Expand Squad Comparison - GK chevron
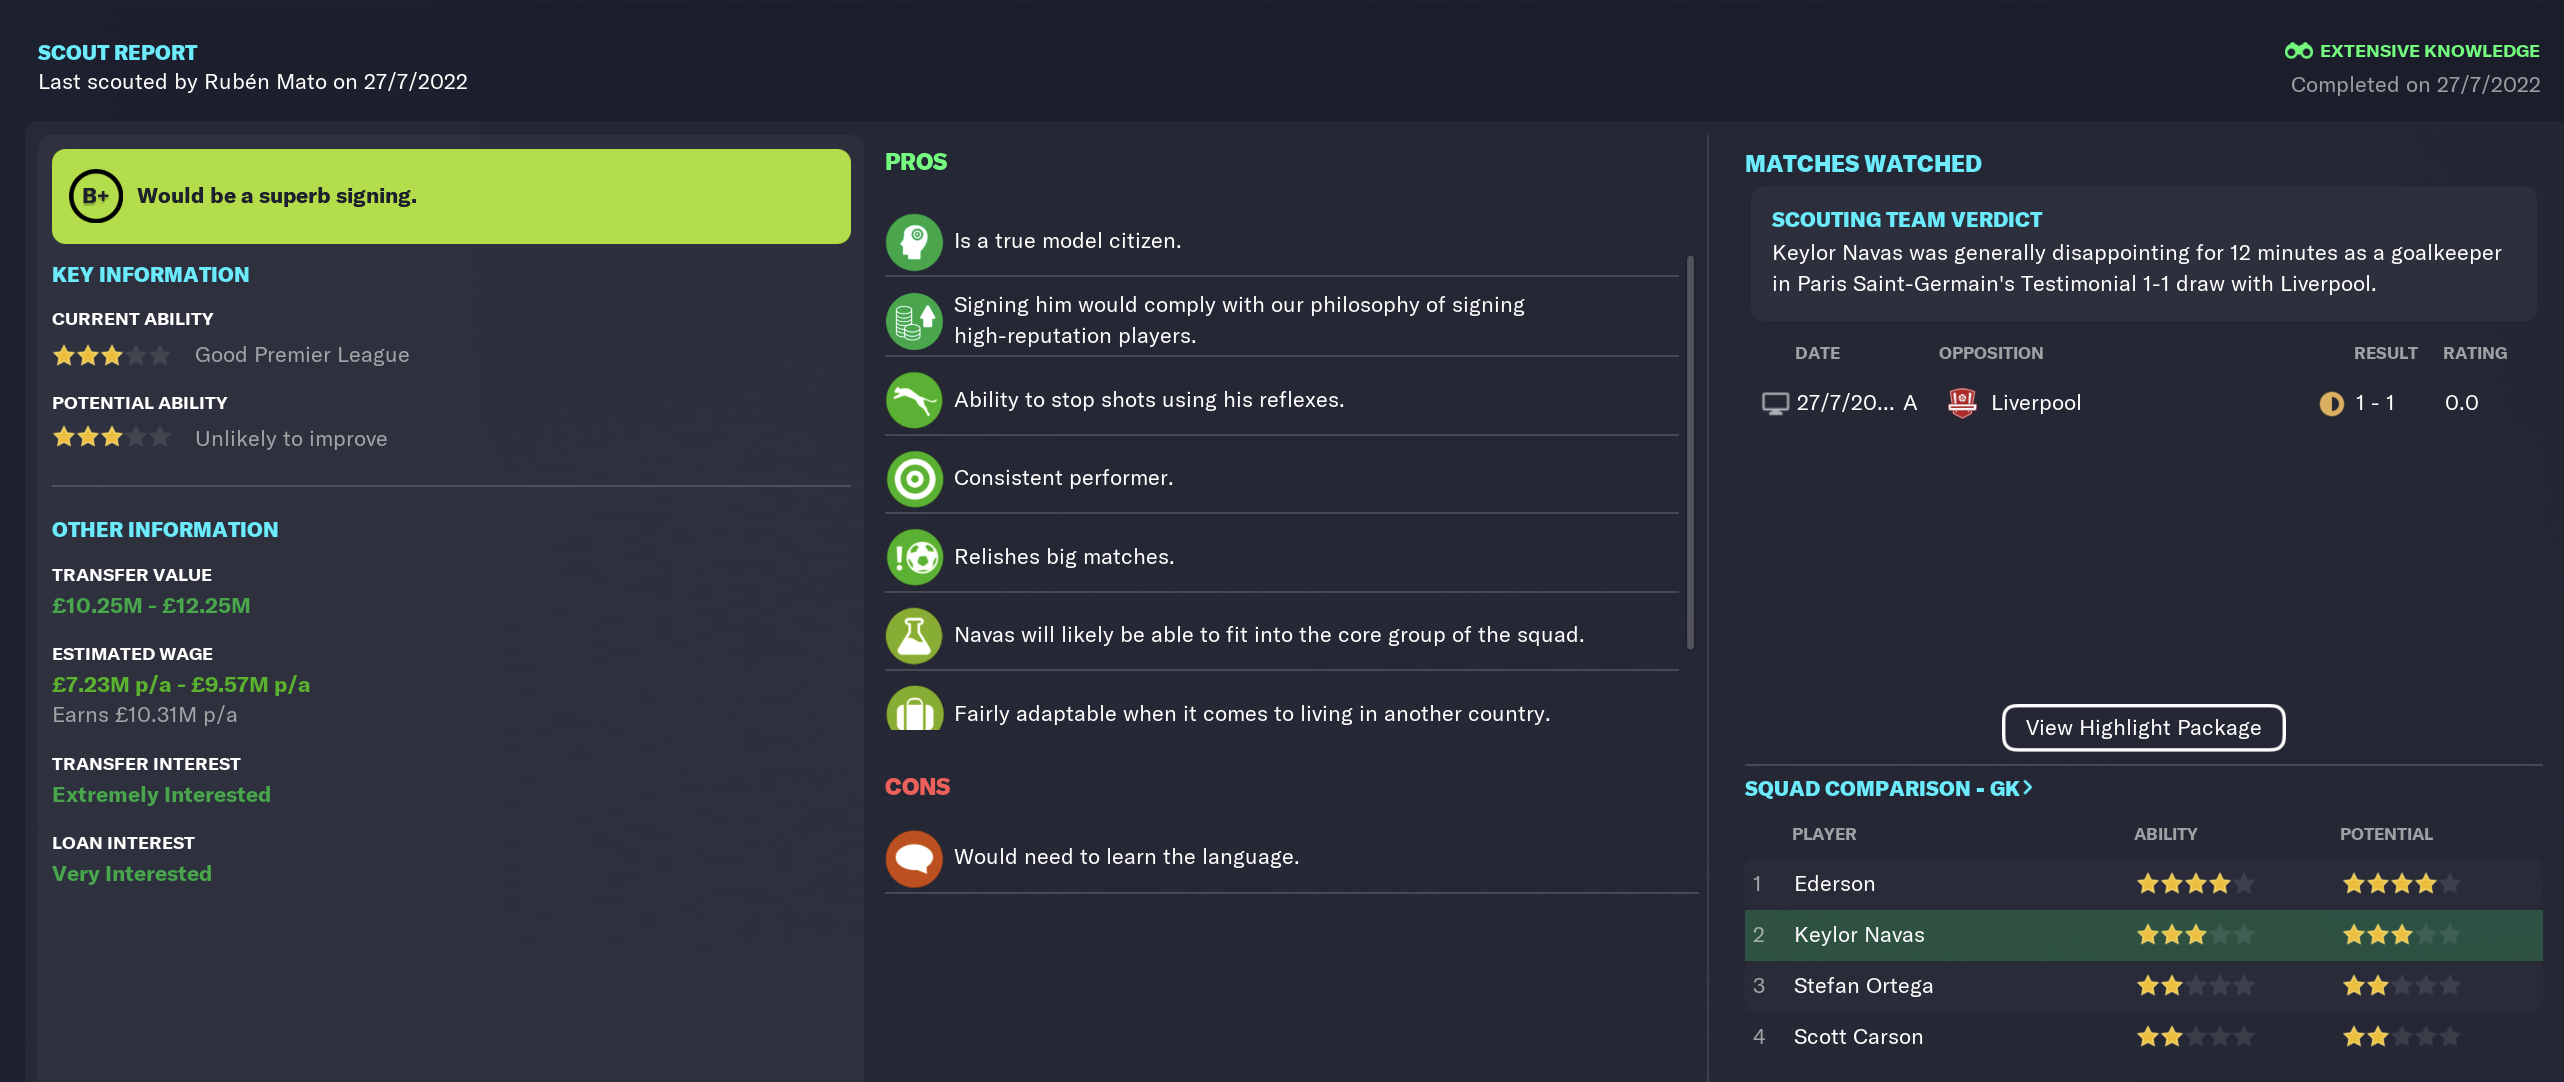Image resolution: width=2564 pixels, height=1082 pixels. [x=2027, y=788]
